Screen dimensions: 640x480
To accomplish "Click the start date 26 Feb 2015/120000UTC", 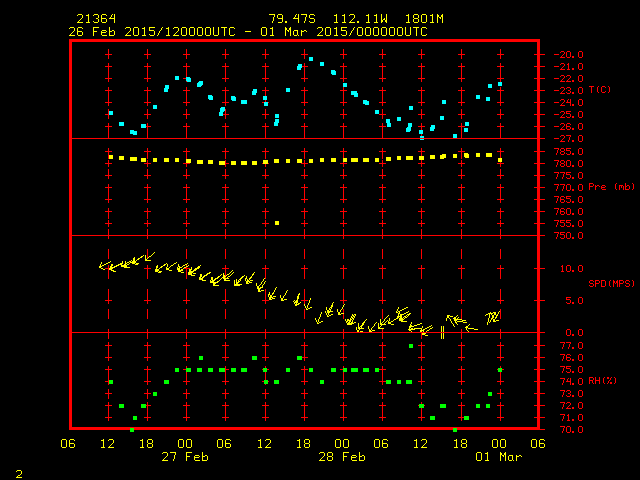I will tap(152, 32).
